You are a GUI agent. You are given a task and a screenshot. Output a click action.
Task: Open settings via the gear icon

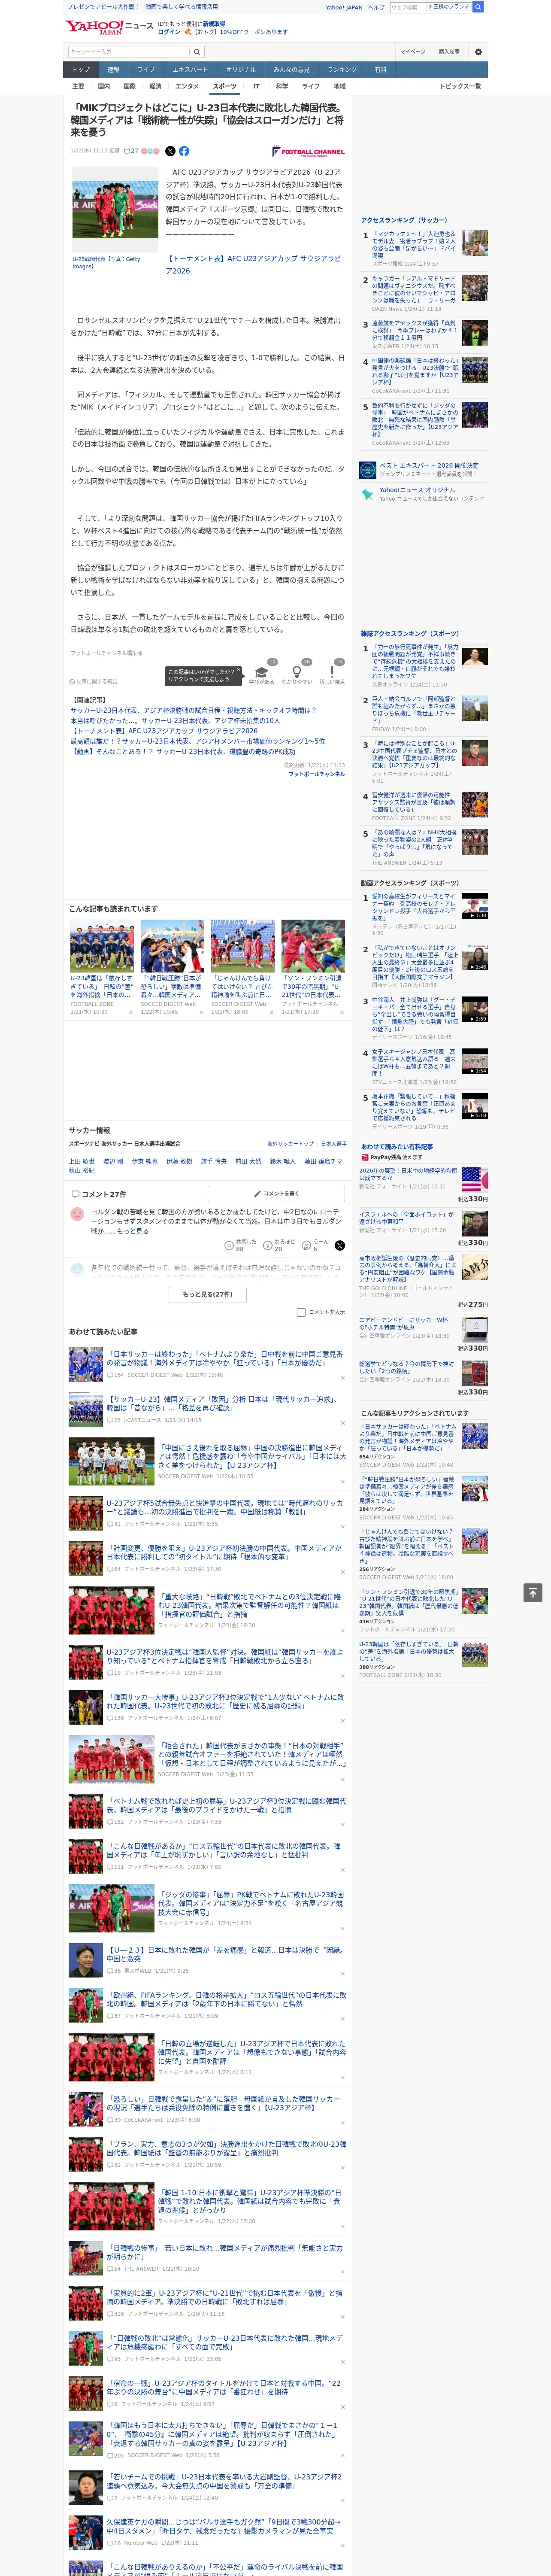(x=478, y=52)
